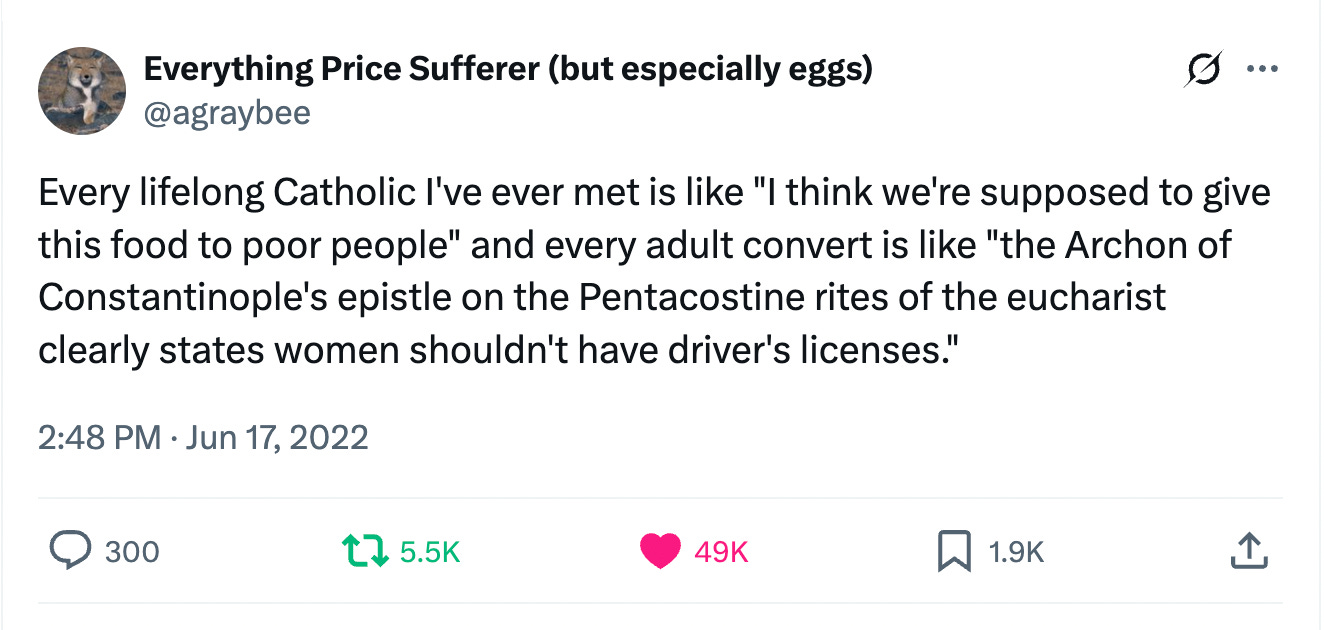This screenshot has height=630, width=1324.
Task: Click the profile avatar of Everything Price Sufferer
Action: (x=82, y=90)
